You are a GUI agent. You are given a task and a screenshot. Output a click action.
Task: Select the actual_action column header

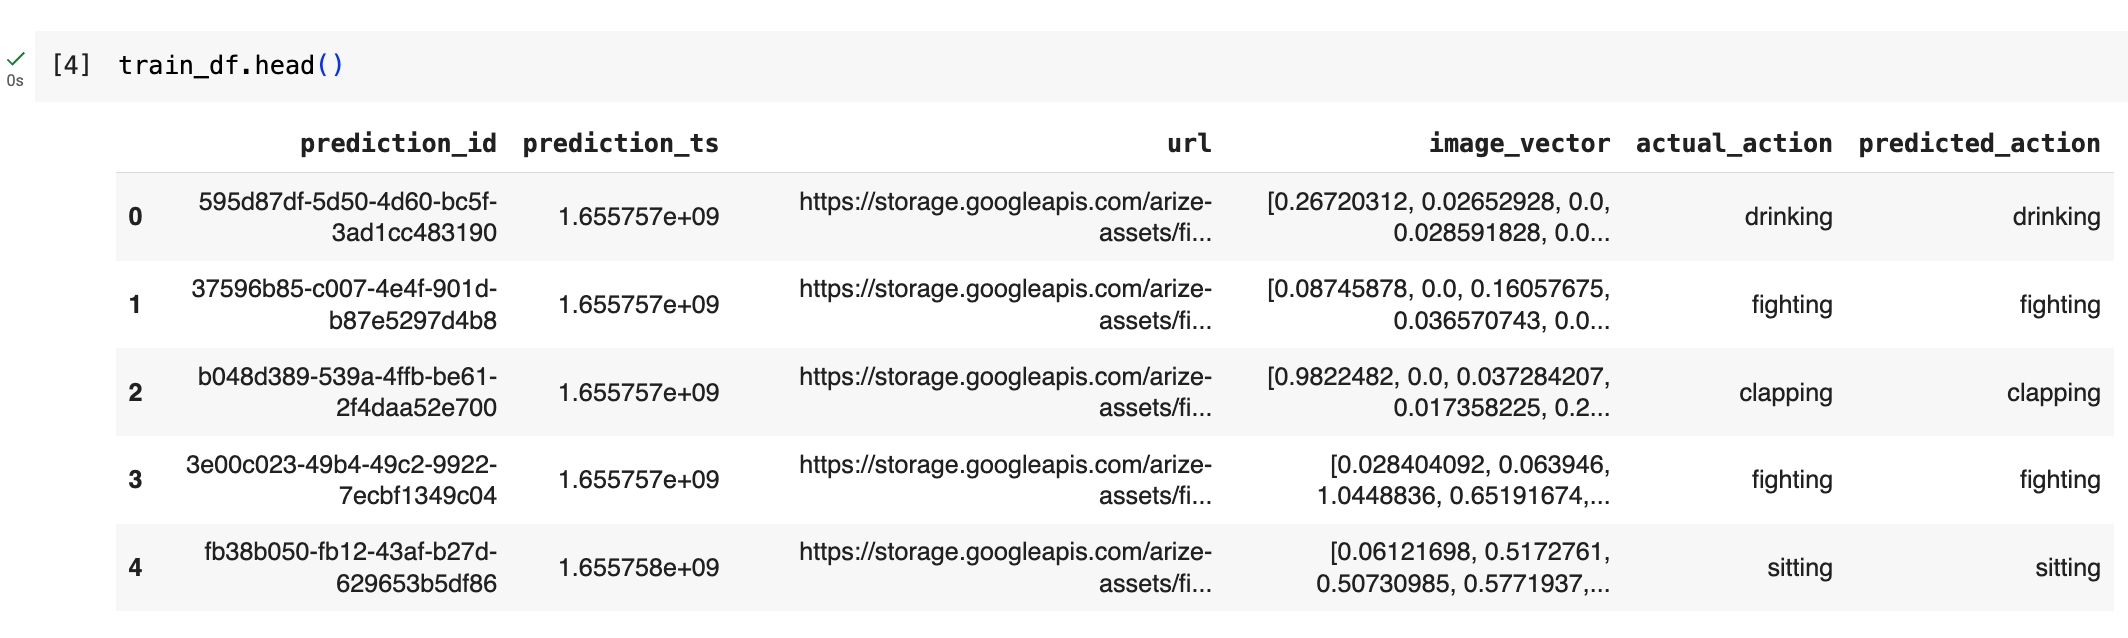coord(1734,143)
